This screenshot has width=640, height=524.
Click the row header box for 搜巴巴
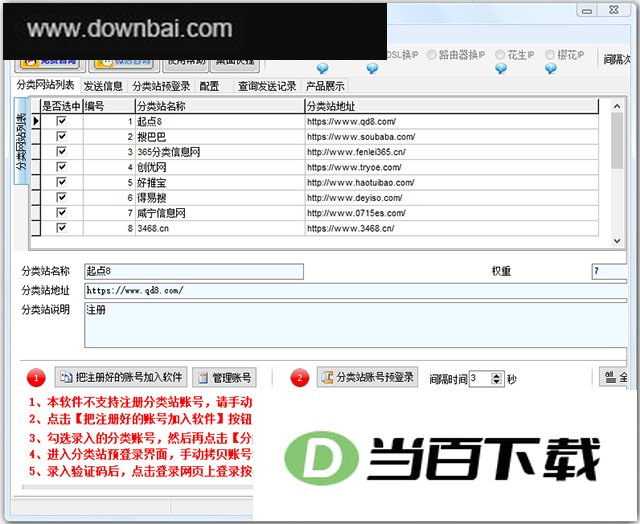[x=36, y=137]
